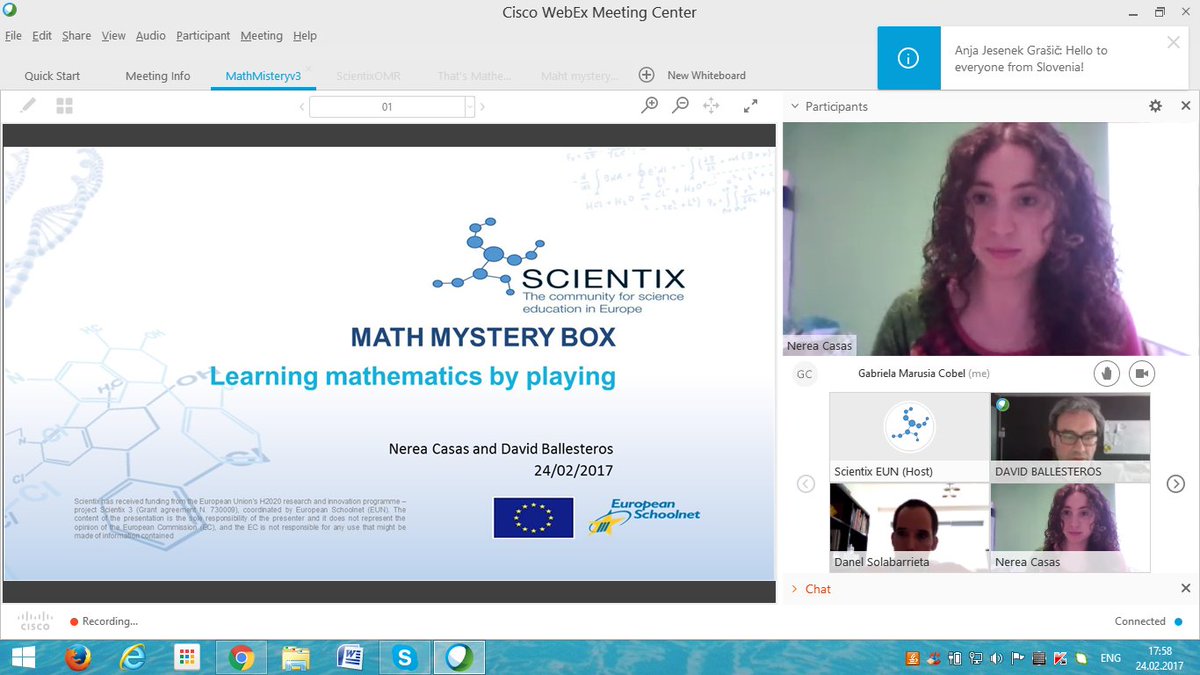Viewport: 1200px width, 675px height.
Task: Open Google Chrome from the taskbar
Action: coord(240,657)
